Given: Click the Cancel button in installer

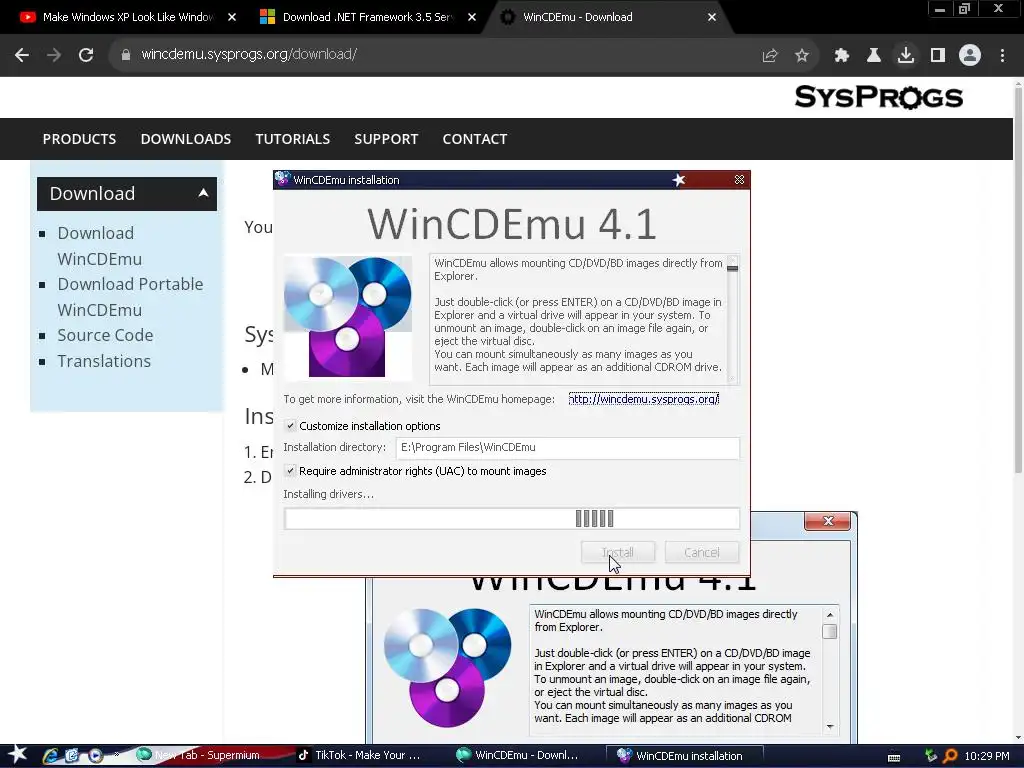Looking at the screenshot, I should [x=701, y=552].
